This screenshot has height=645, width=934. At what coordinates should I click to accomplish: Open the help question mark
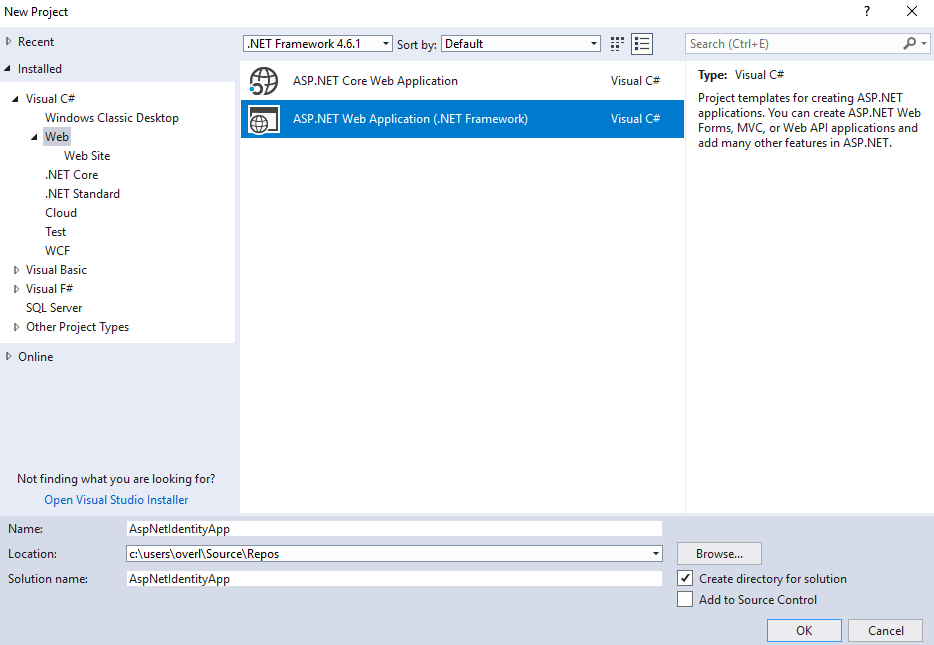867,11
